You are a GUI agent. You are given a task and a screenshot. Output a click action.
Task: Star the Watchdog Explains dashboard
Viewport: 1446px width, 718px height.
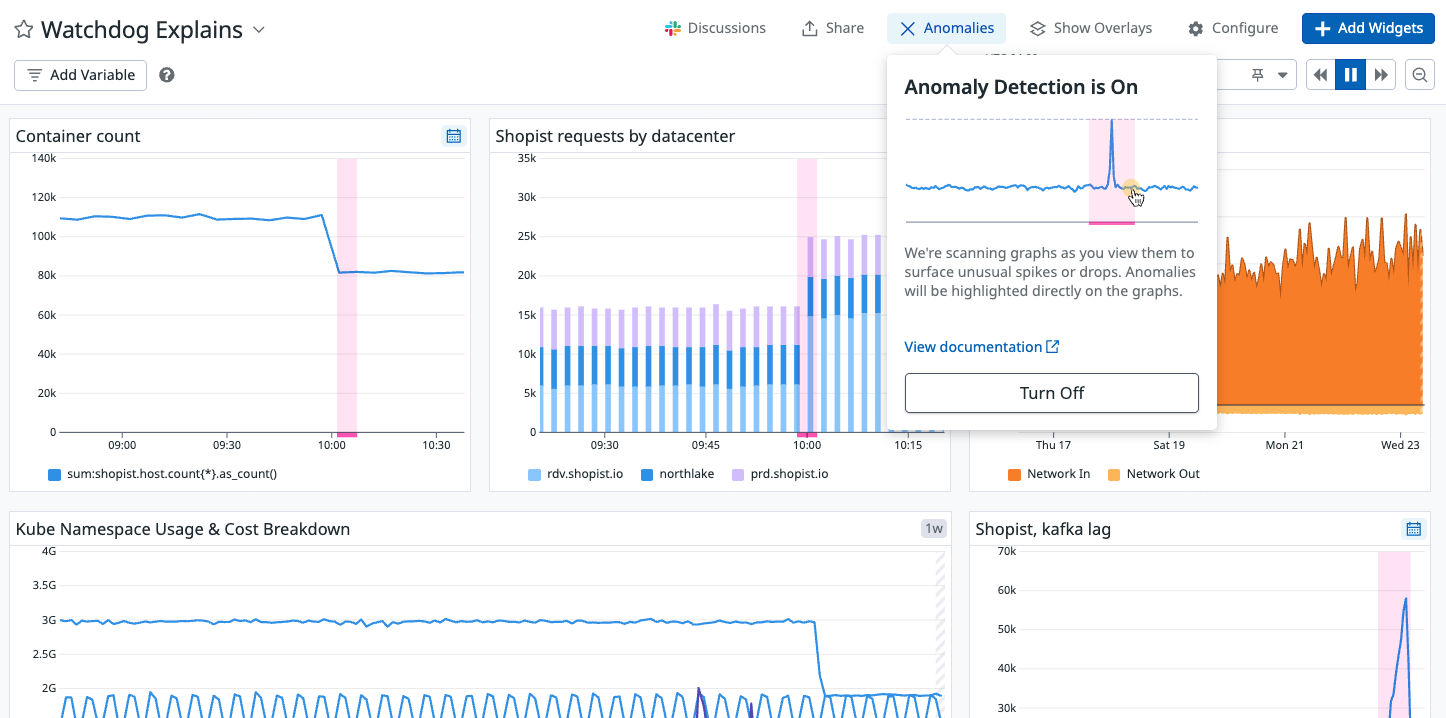[x=23, y=30]
